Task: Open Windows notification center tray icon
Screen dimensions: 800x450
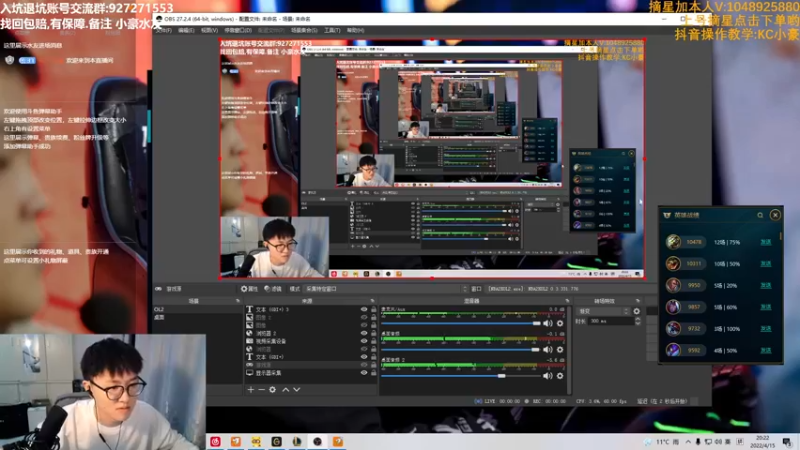Action: pyautogui.click(x=787, y=442)
